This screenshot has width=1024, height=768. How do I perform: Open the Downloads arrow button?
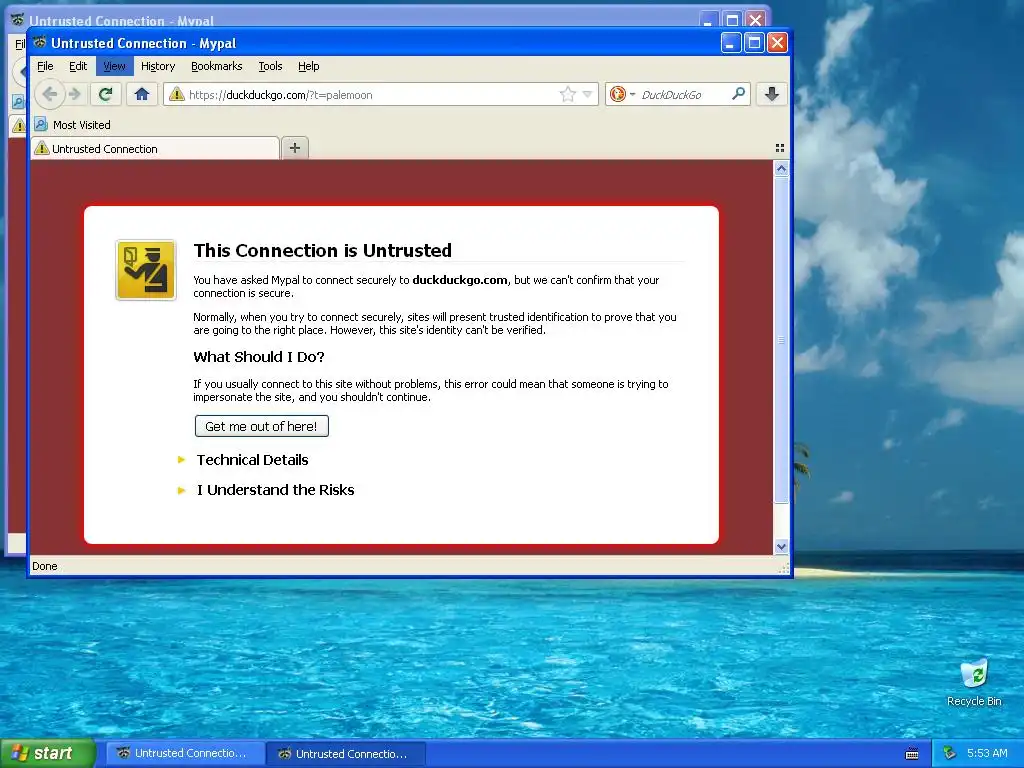coord(771,95)
